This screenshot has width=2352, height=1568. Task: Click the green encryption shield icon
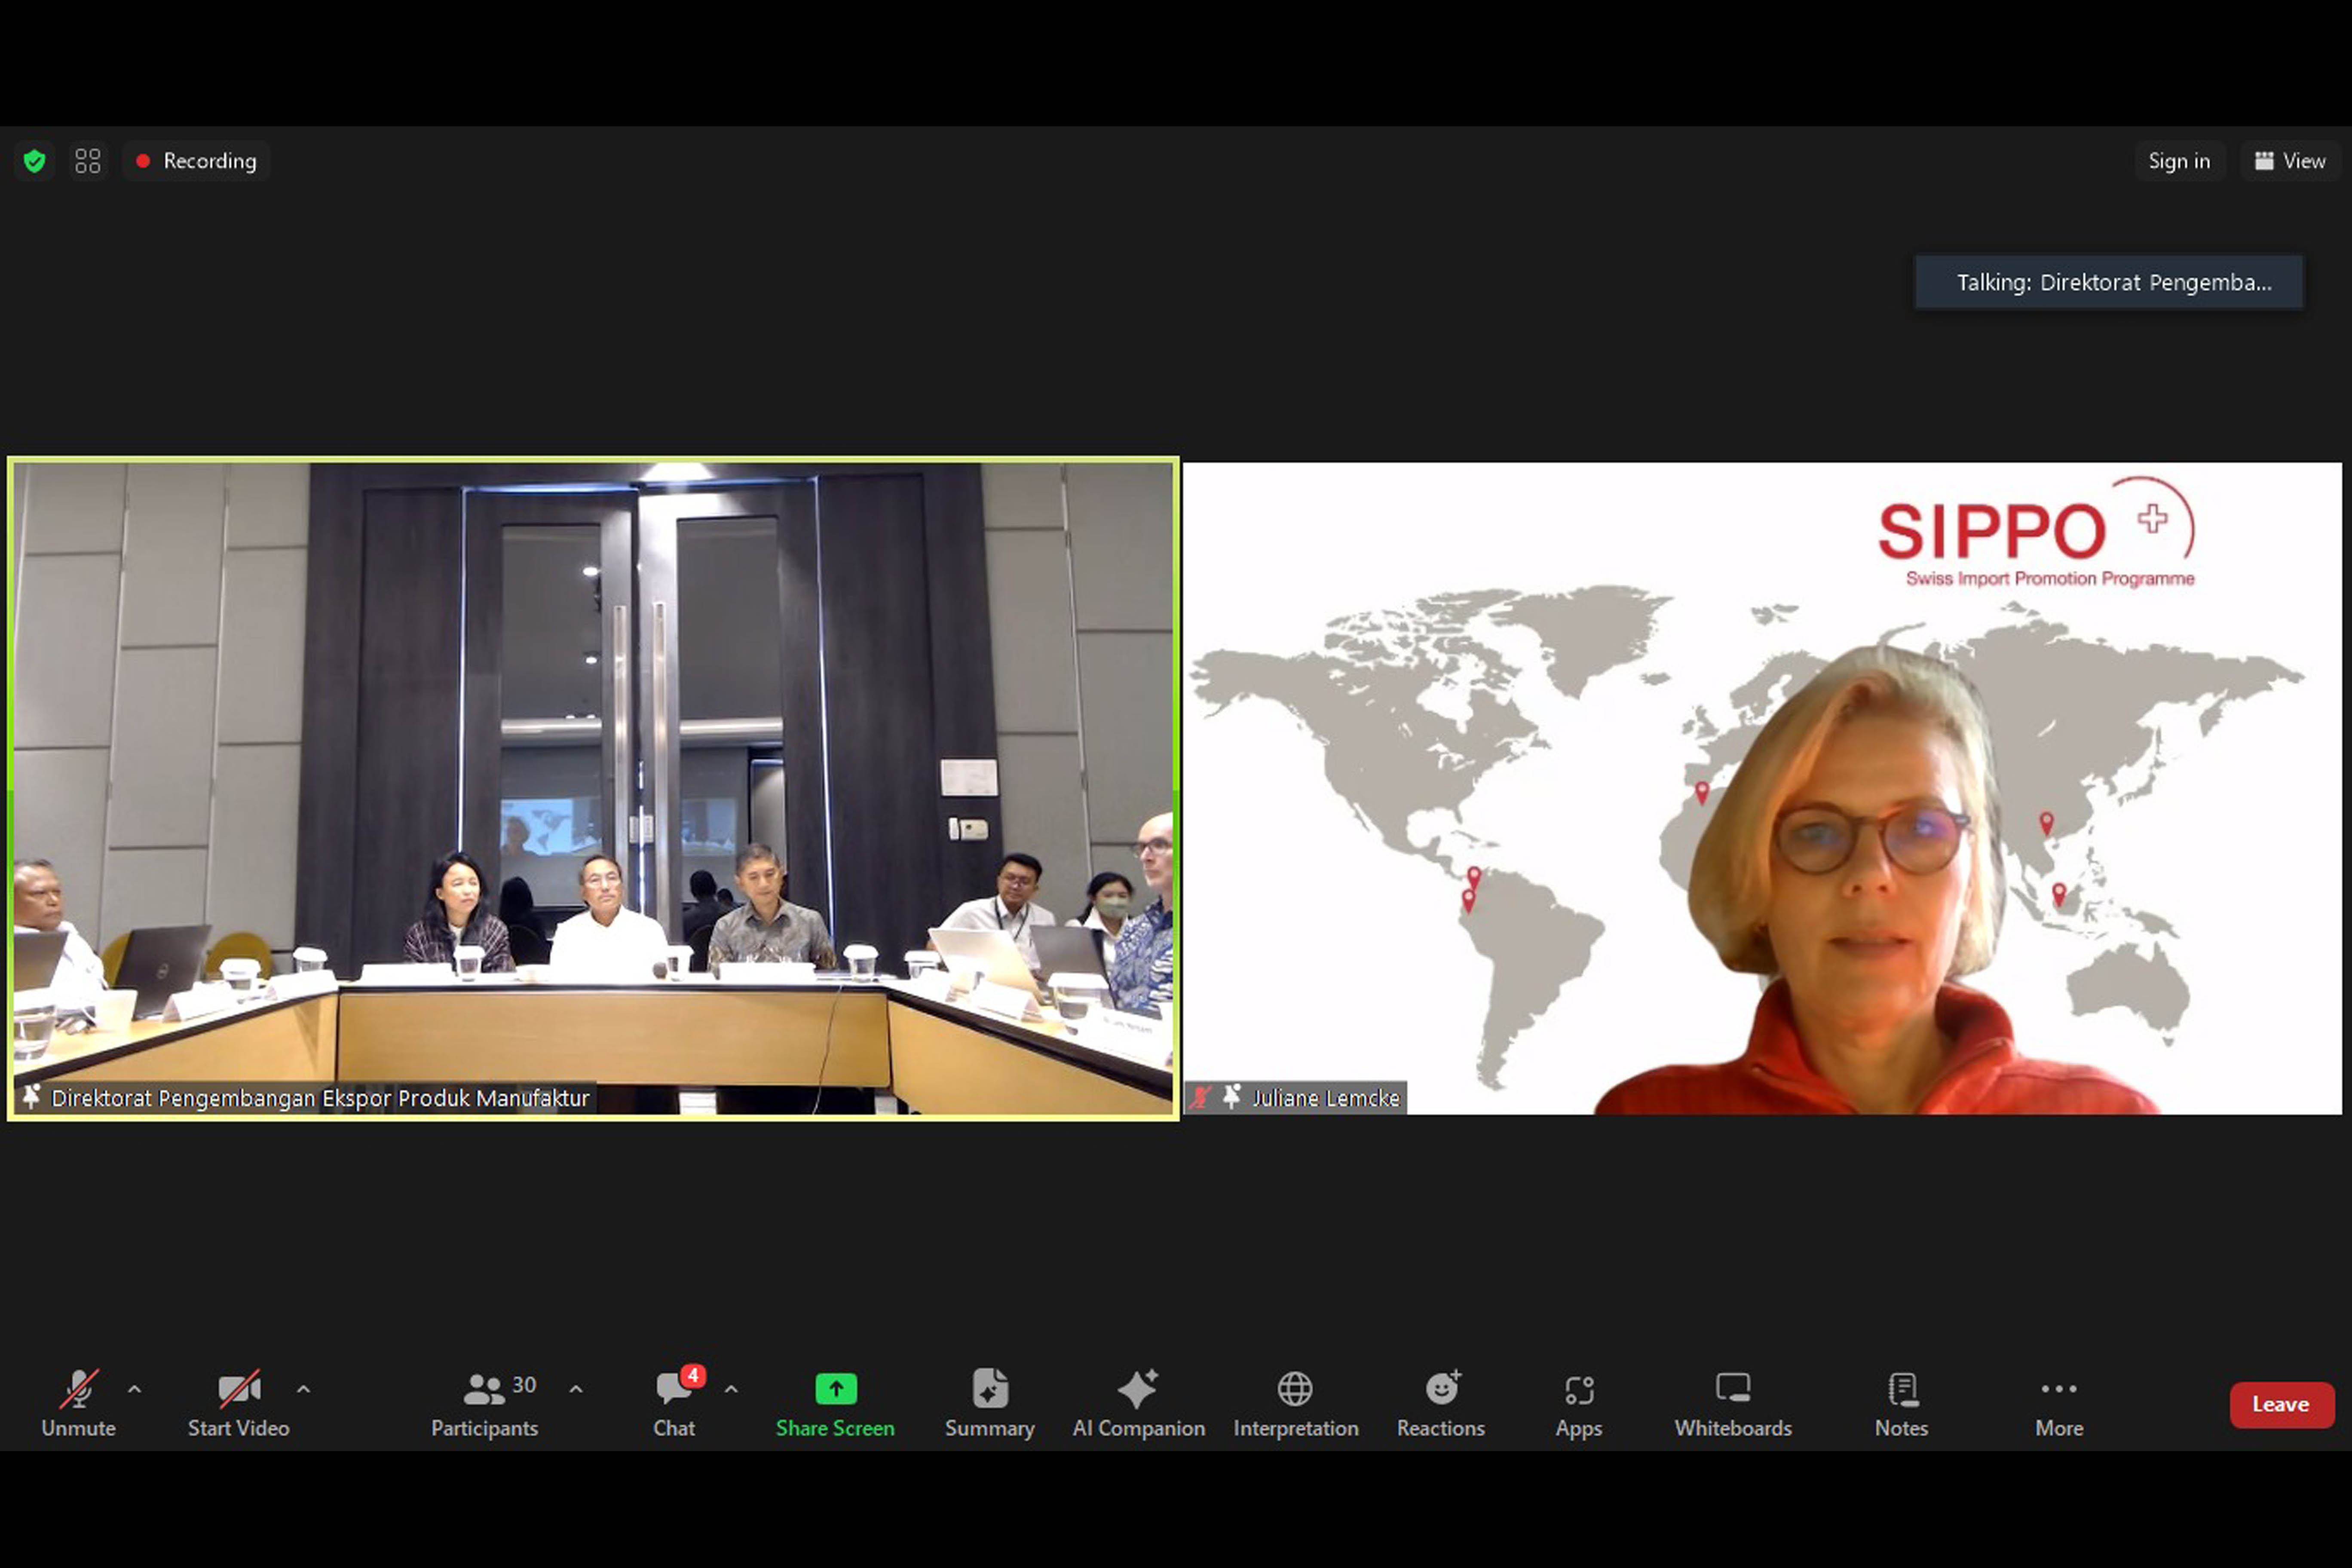[x=35, y=161]
